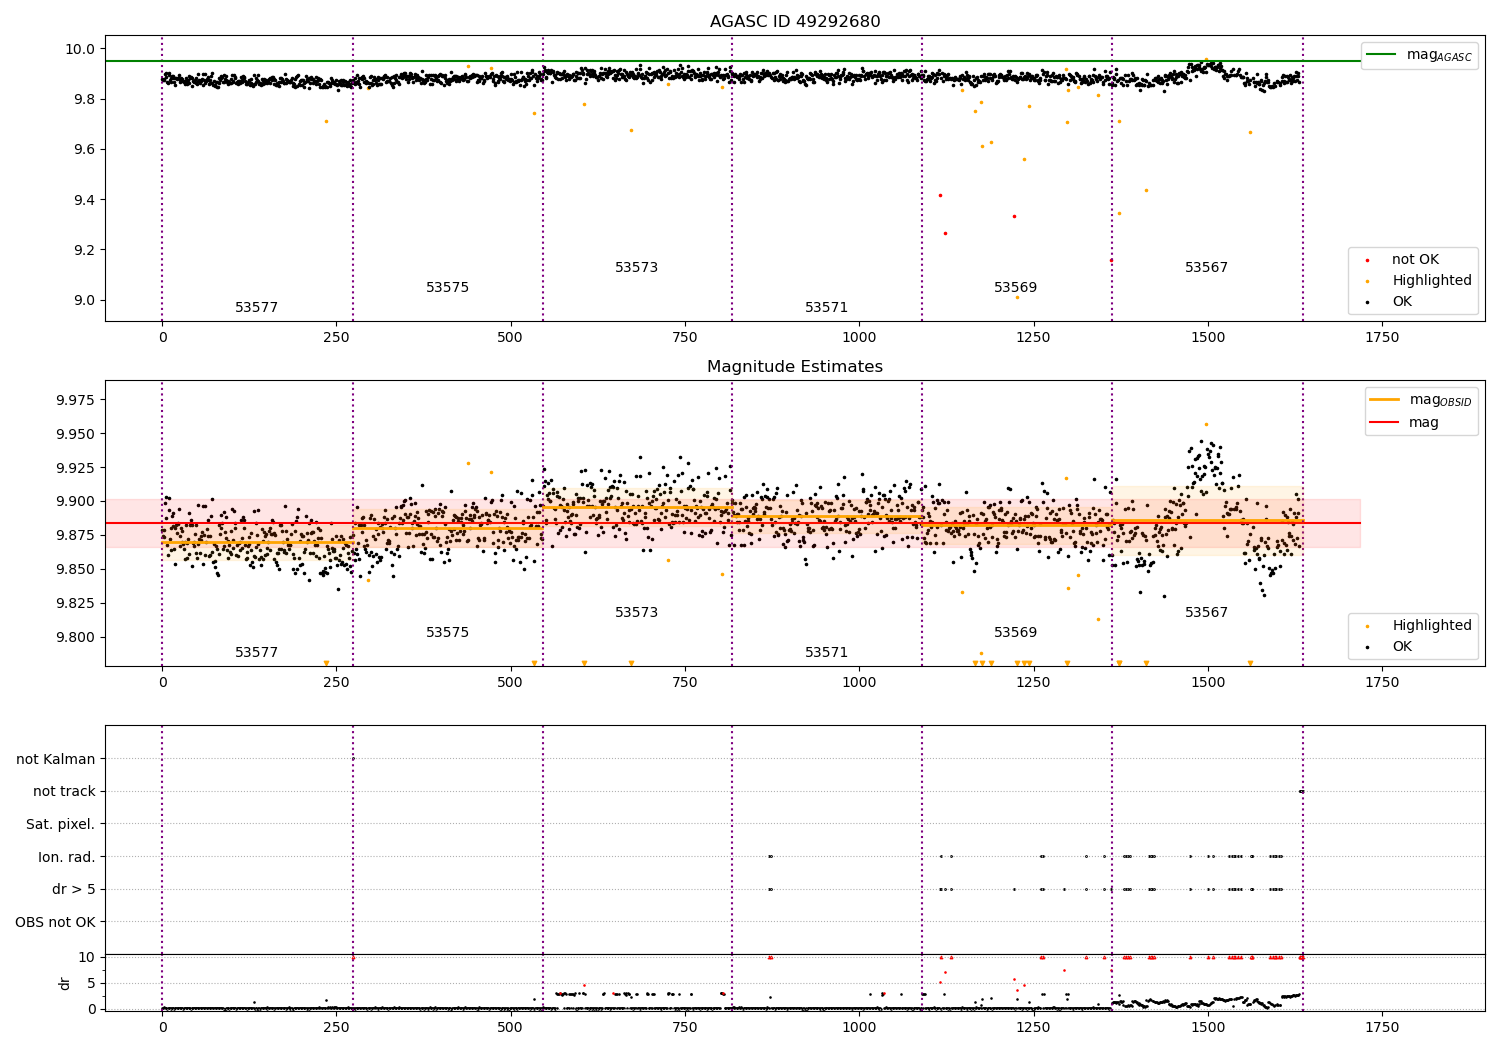This screenshot has height=1050, width=1500.
Task: Click y-axis tick 9.850 on middle plot
Action: click(76, 570)
